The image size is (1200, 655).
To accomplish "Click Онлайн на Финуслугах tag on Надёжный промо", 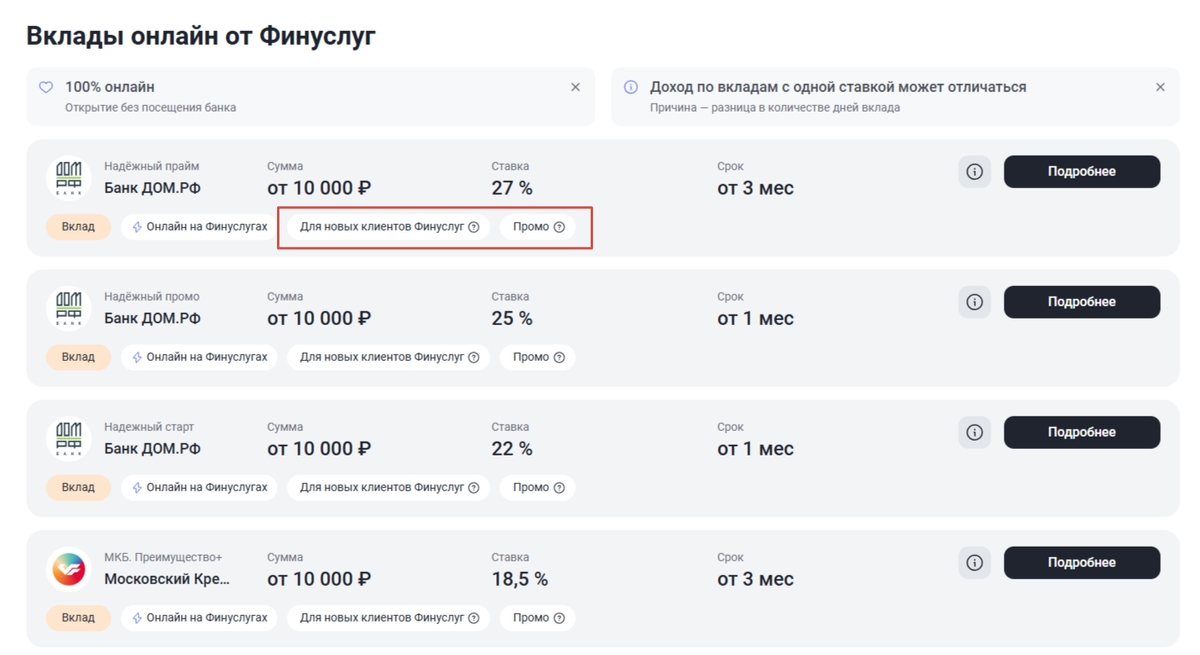I will click(200, 357).
